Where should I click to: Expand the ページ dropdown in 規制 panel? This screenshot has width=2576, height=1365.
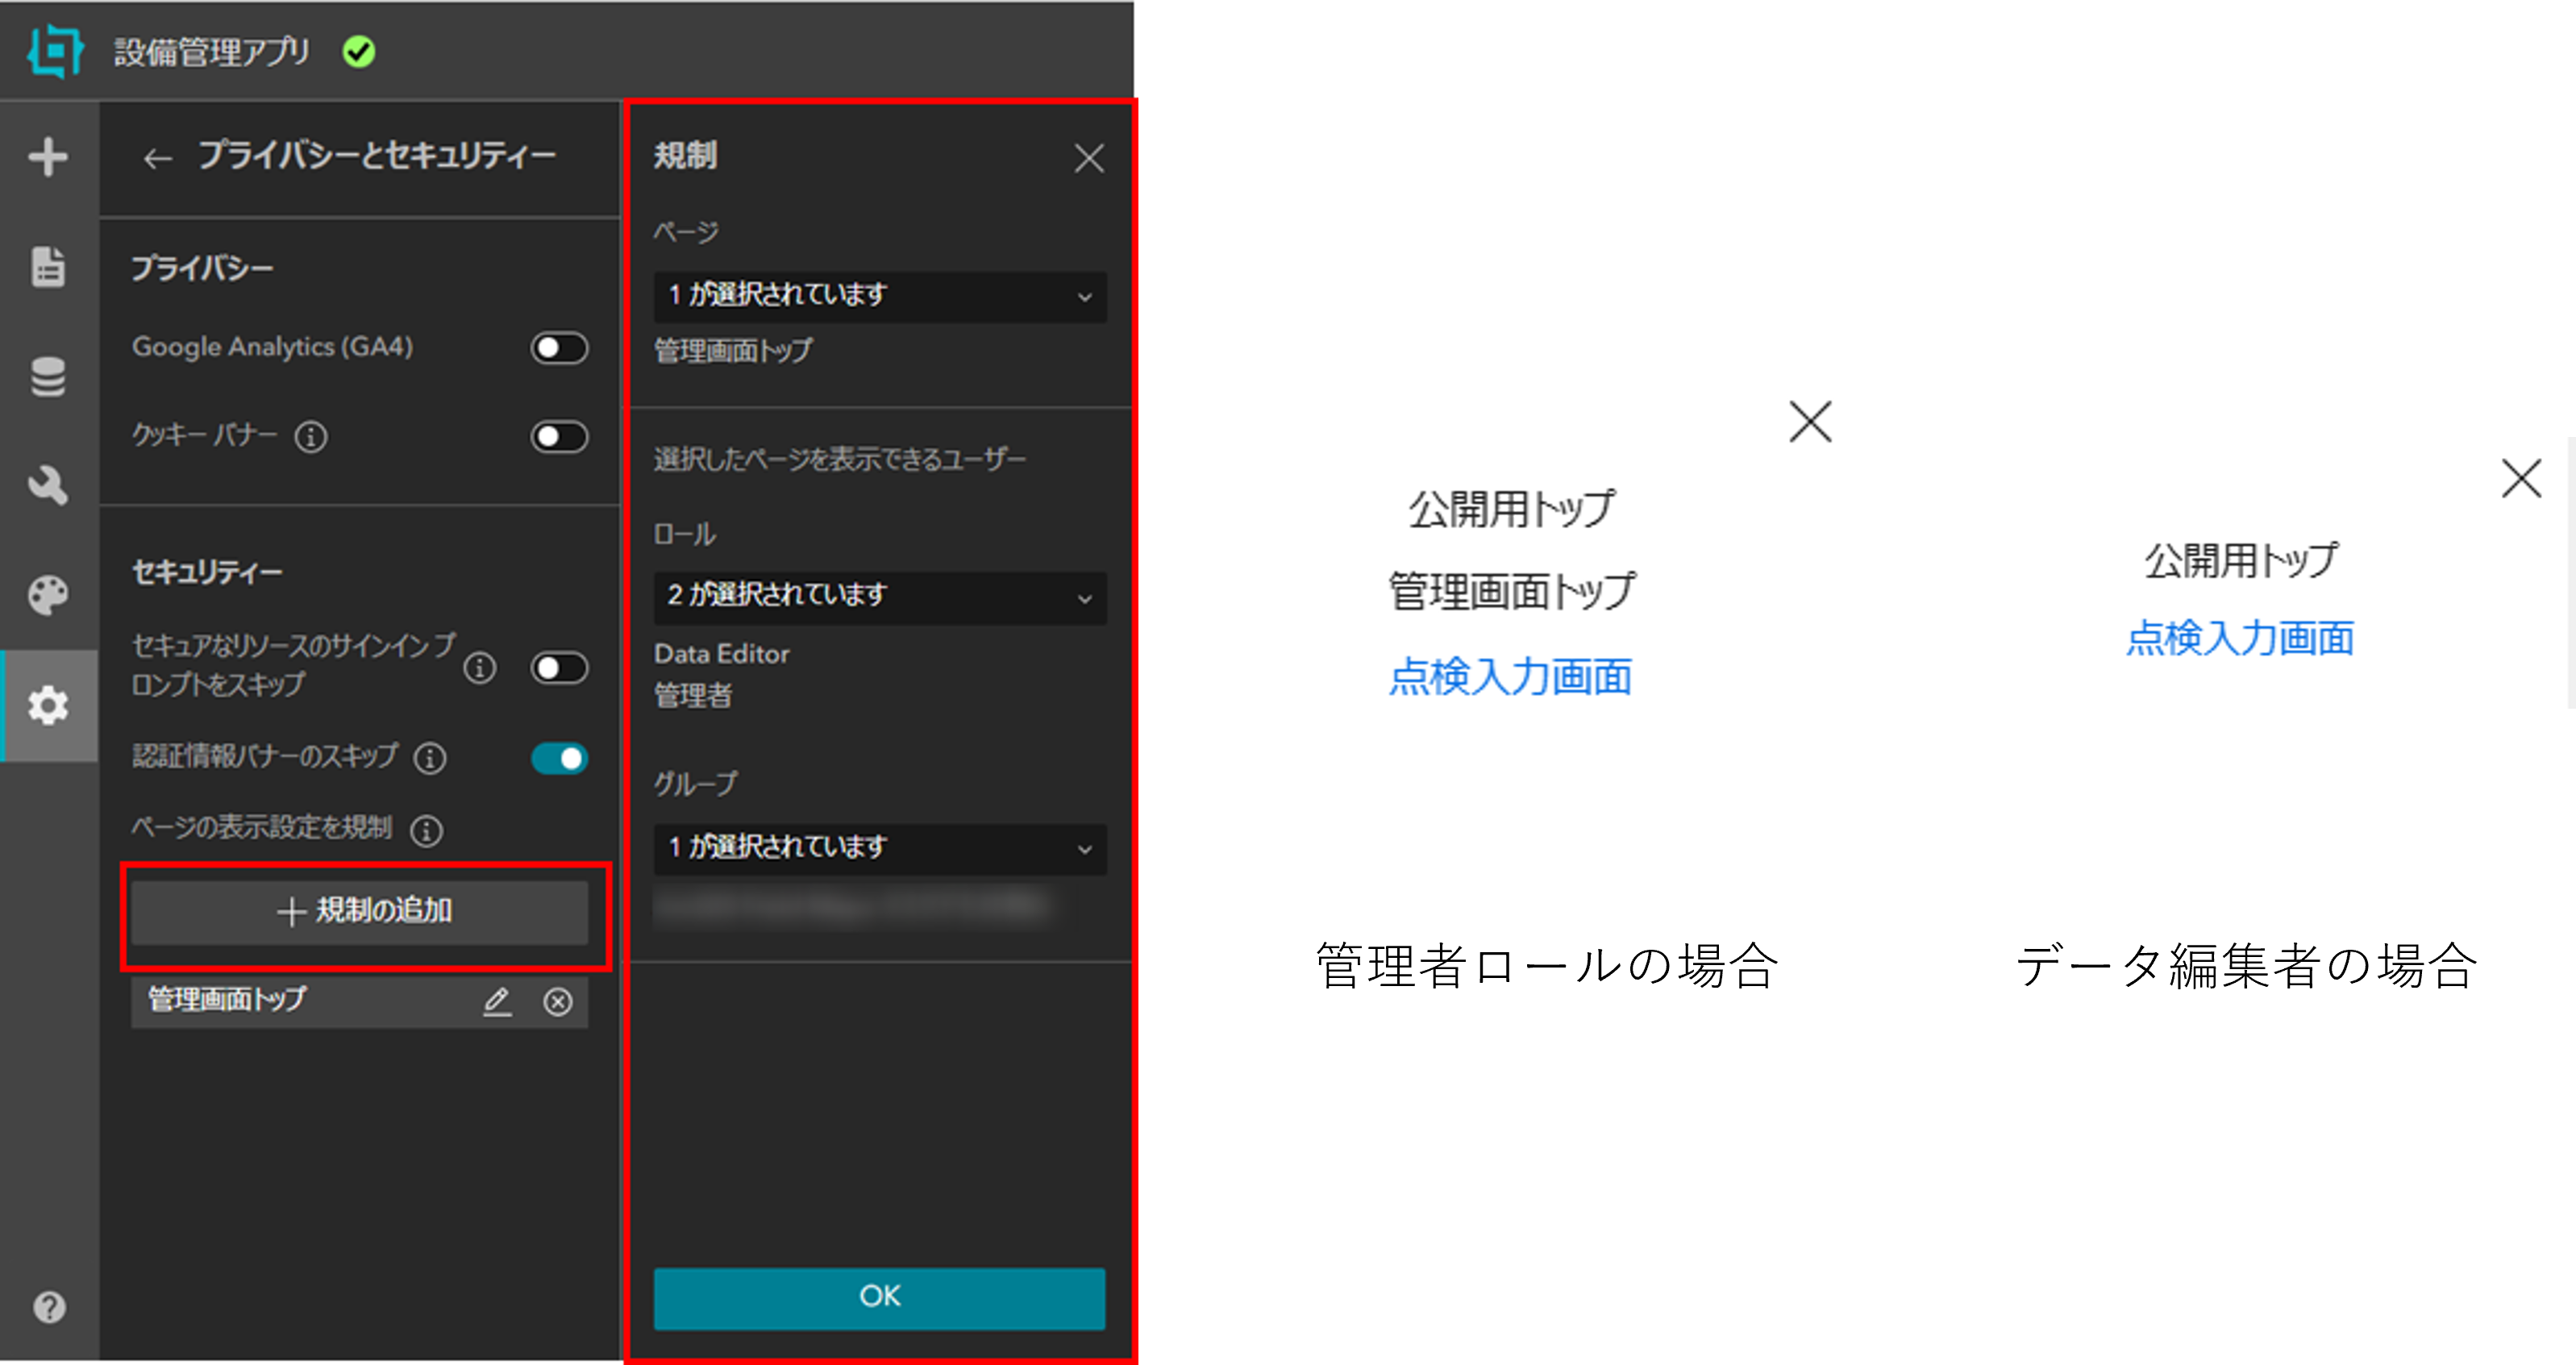[x=880, y=297]
